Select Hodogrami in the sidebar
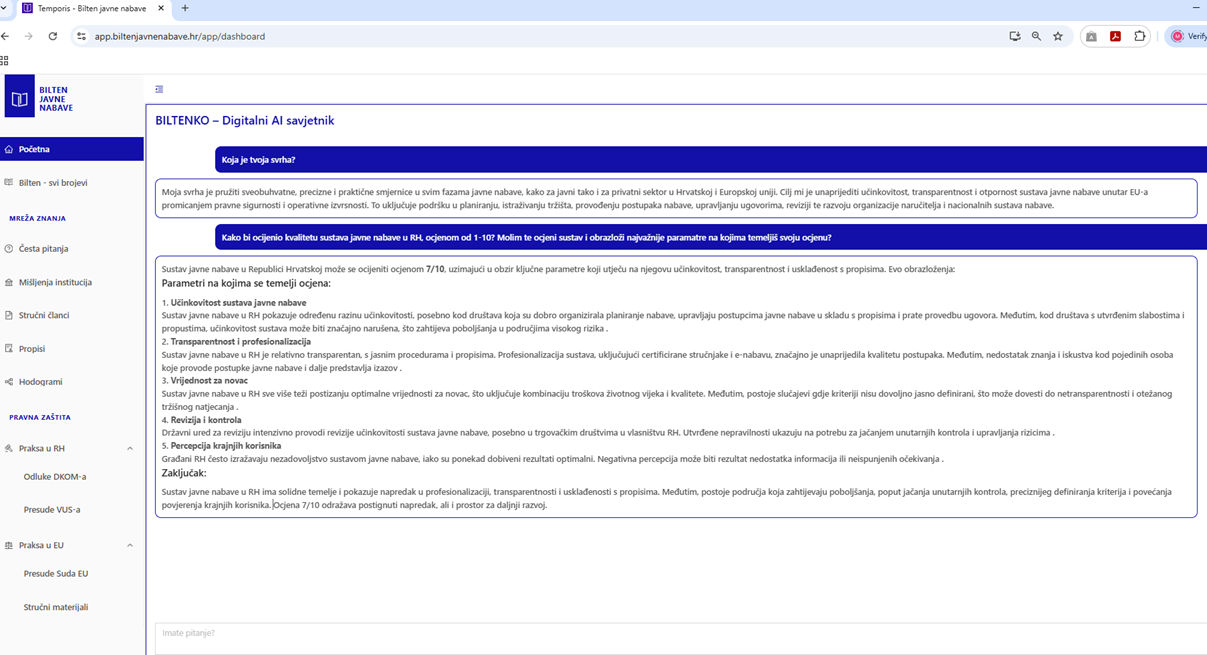The height and width of the screenshot is (655, 1207). 40,382
